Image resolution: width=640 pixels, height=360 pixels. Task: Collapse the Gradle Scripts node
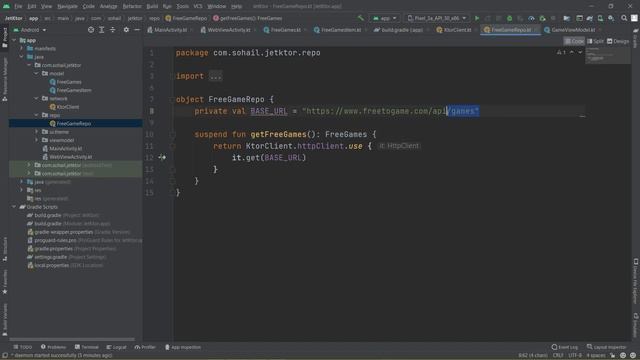click(x=14, y=207)
